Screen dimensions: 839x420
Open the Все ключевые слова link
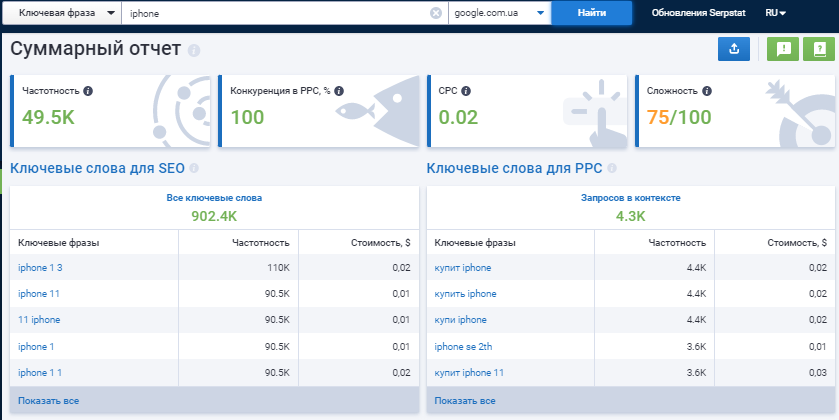point(214,198)
